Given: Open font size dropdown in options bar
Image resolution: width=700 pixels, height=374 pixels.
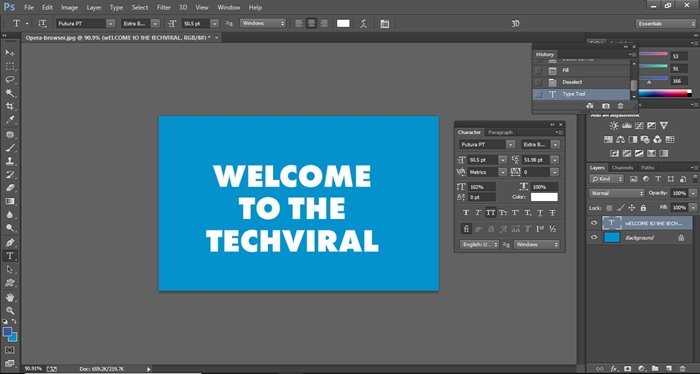Looking at the screenshot, I should pyautogui.click(x=215, y=24).
